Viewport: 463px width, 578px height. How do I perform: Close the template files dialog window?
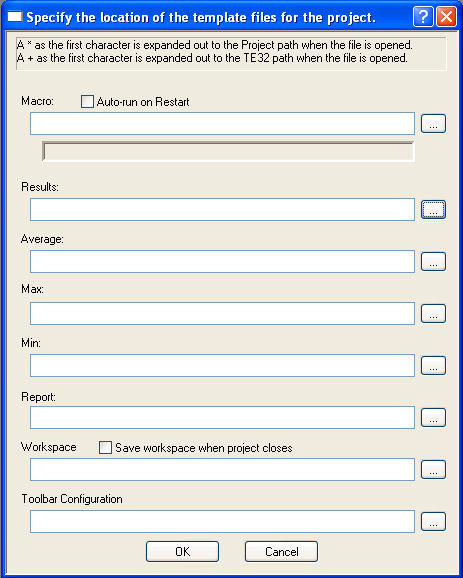pos(446,17)
